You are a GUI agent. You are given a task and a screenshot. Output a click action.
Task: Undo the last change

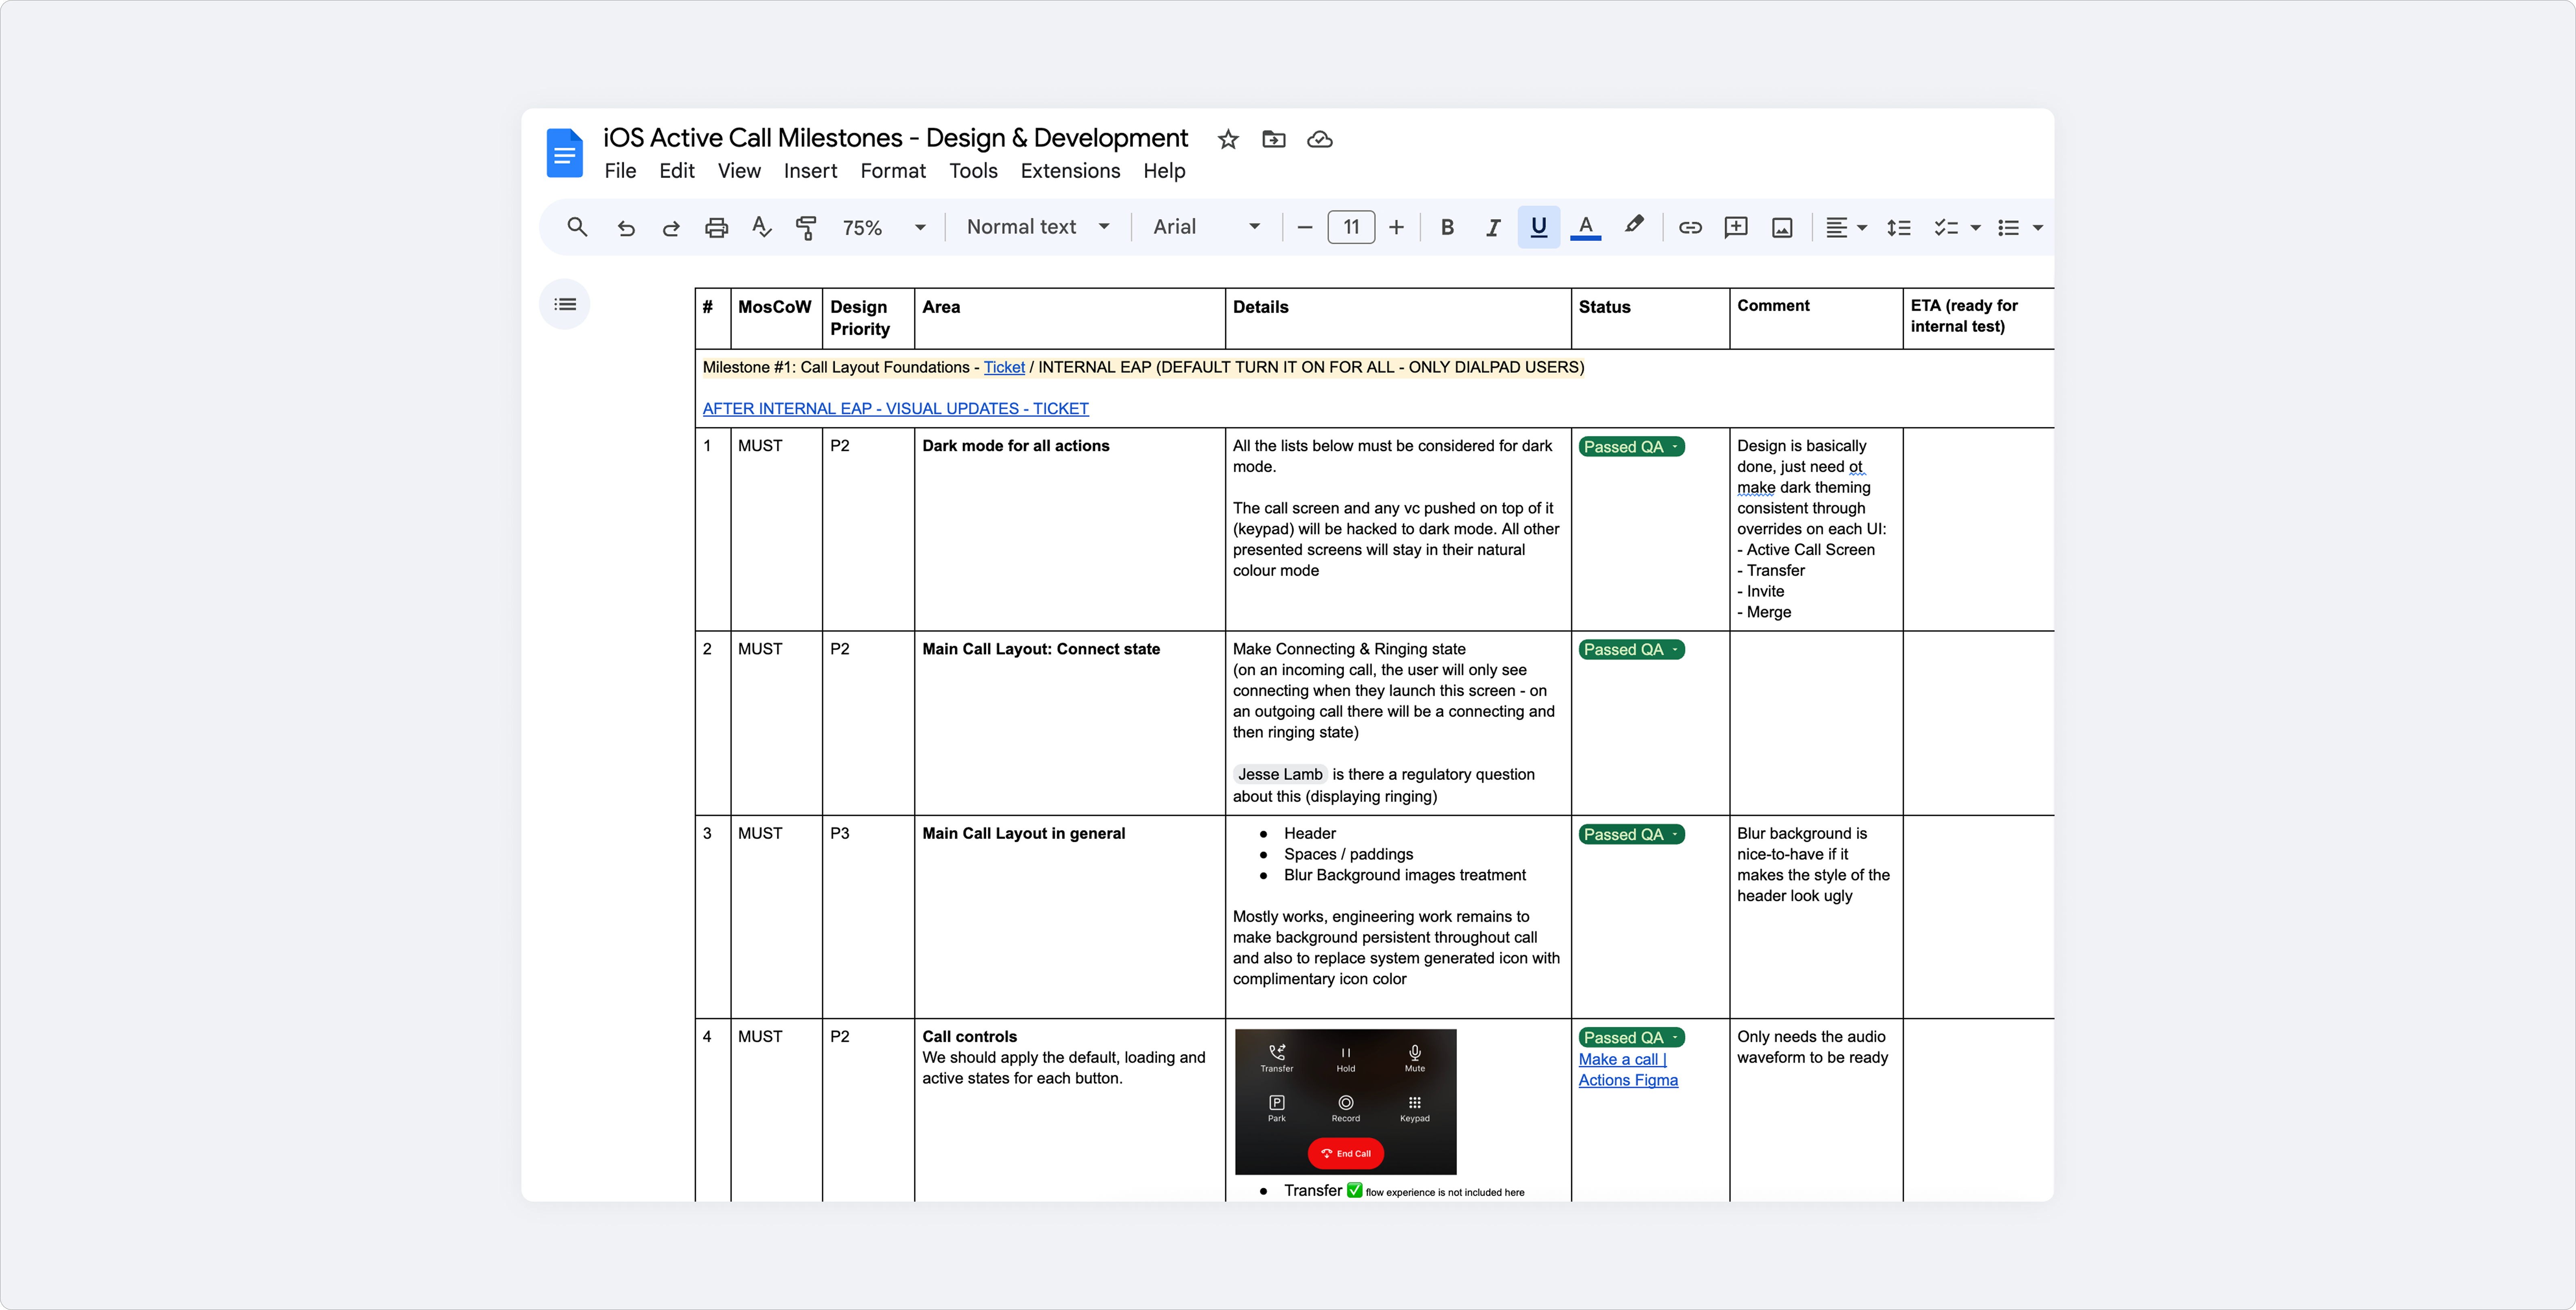click(626, 227)
